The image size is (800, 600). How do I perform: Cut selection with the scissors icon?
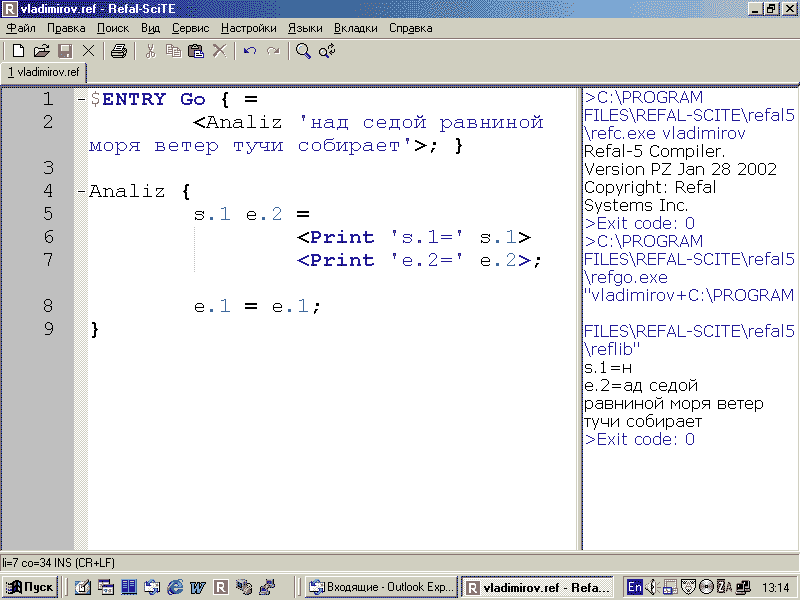tap(150, 51)
